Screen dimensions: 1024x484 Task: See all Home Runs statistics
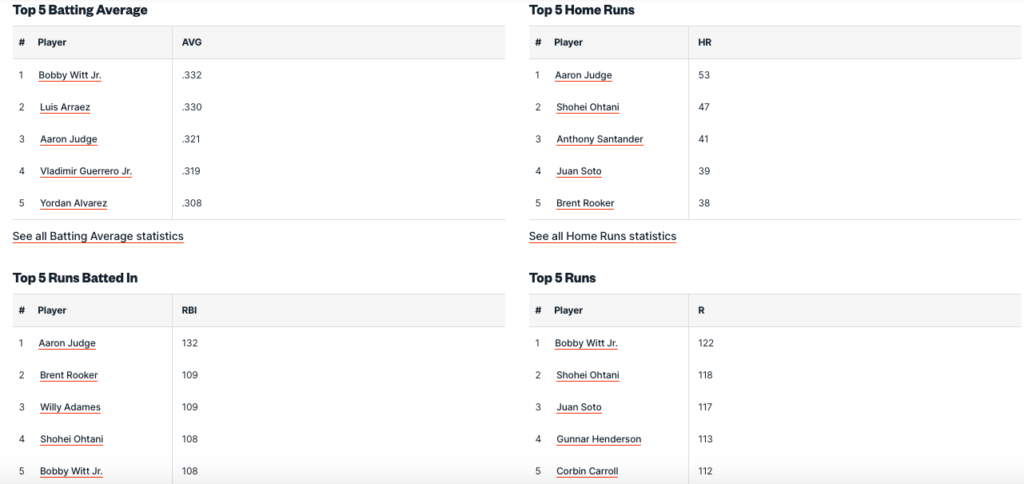[602, 236]
